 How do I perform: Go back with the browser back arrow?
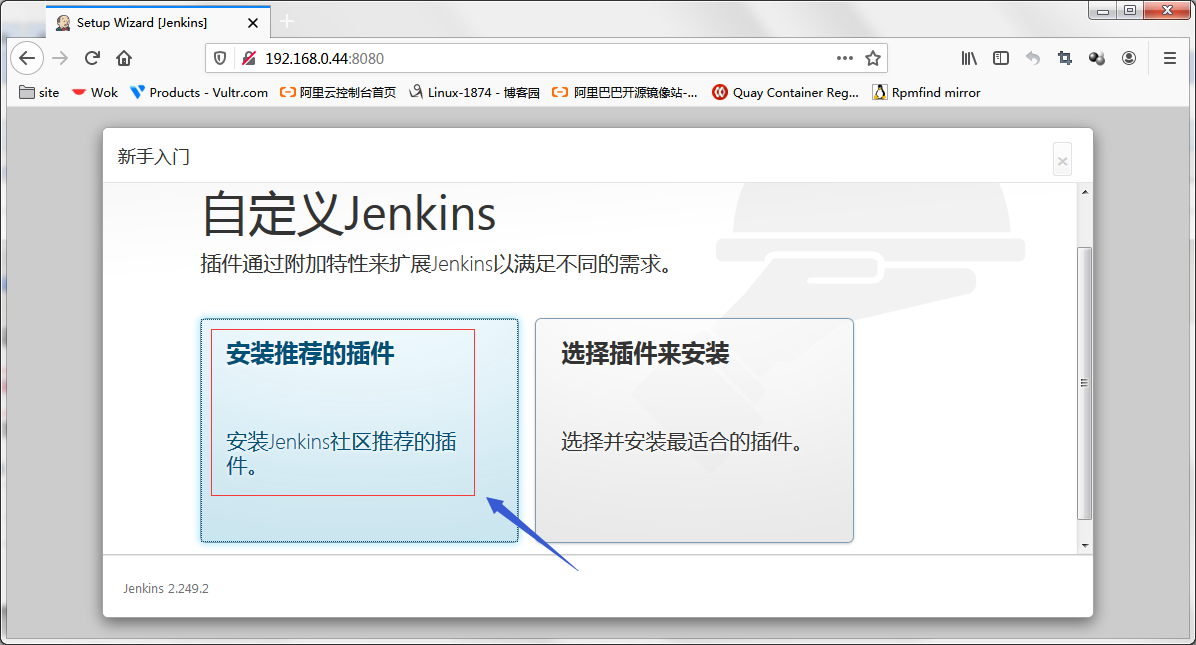tap(27, 58)
